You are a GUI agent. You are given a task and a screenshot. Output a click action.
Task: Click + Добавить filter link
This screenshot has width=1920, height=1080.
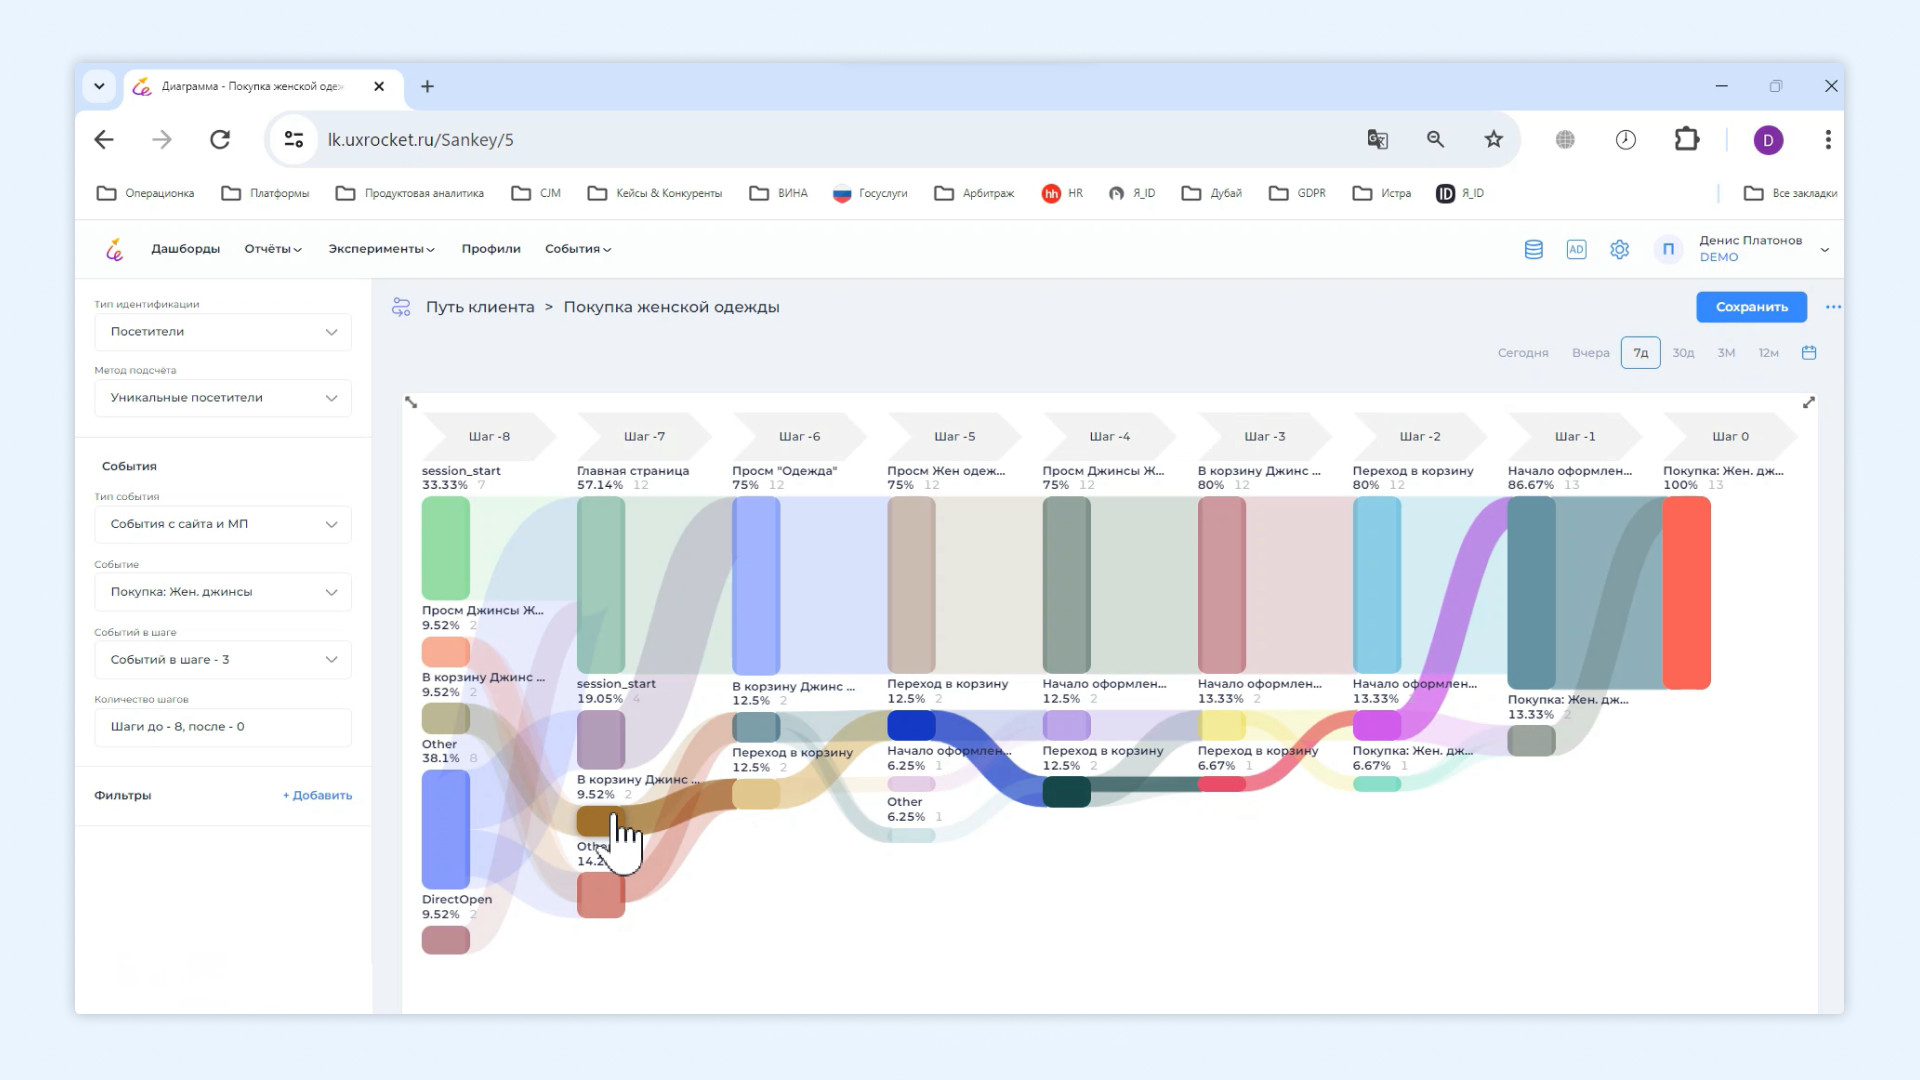(317, 796)
